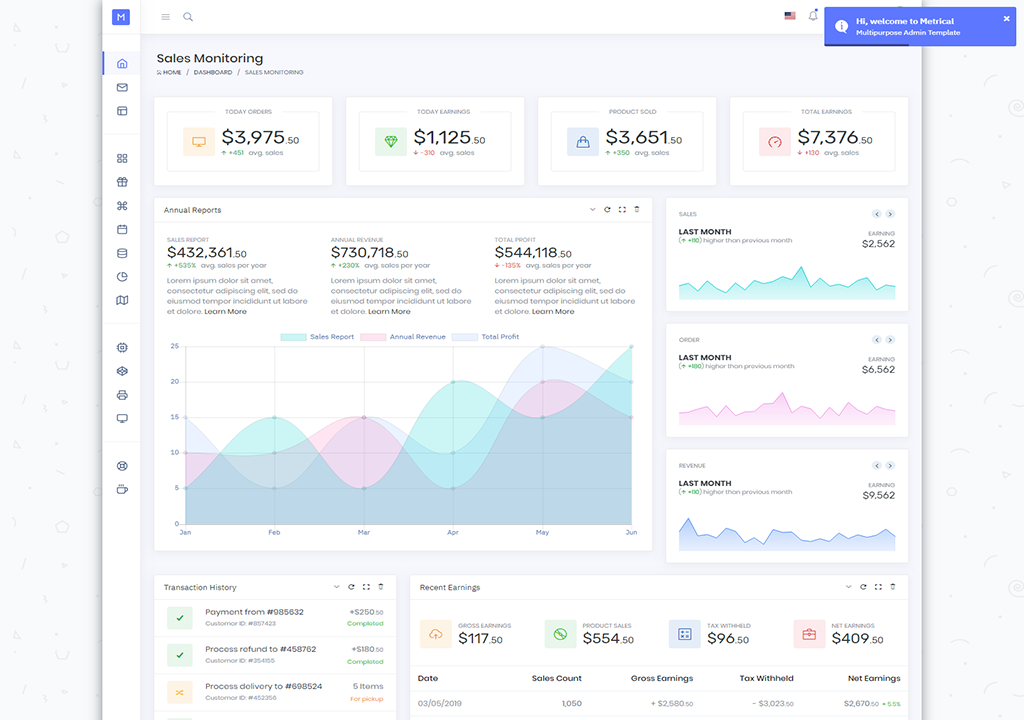Refresh the Annual Reports card
Image resolution: width=1024 pixels, height=720 pixels.
(x=607, y=210)
